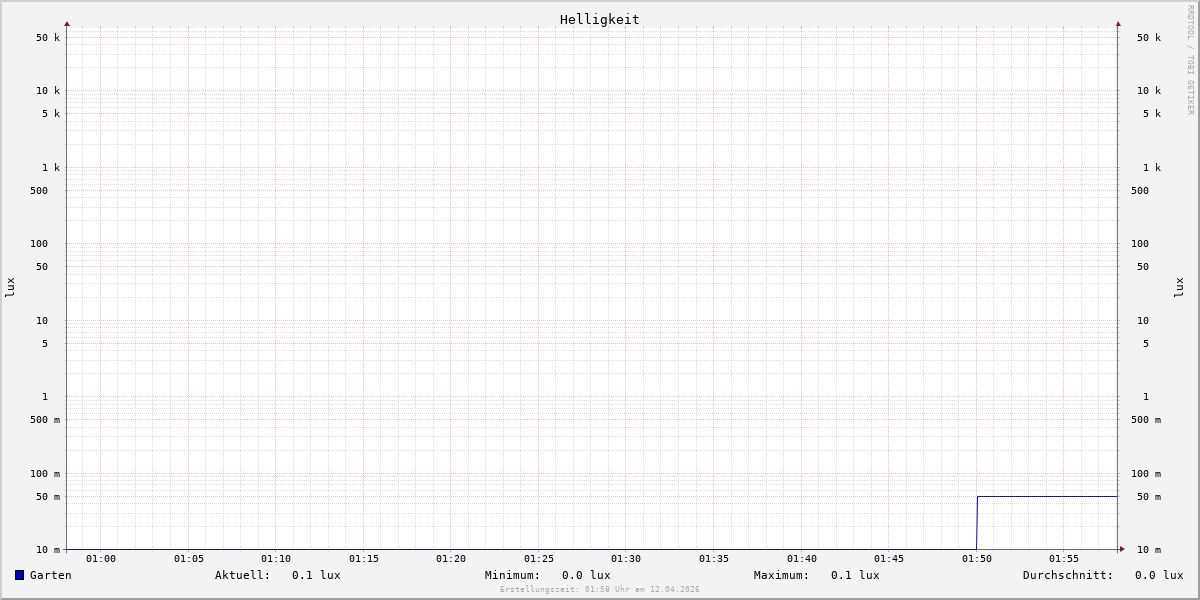The width and height of the screenshot is (1200, 600).
Task: Click the right-side lux axis title
Action: [x=1180, y=287]
